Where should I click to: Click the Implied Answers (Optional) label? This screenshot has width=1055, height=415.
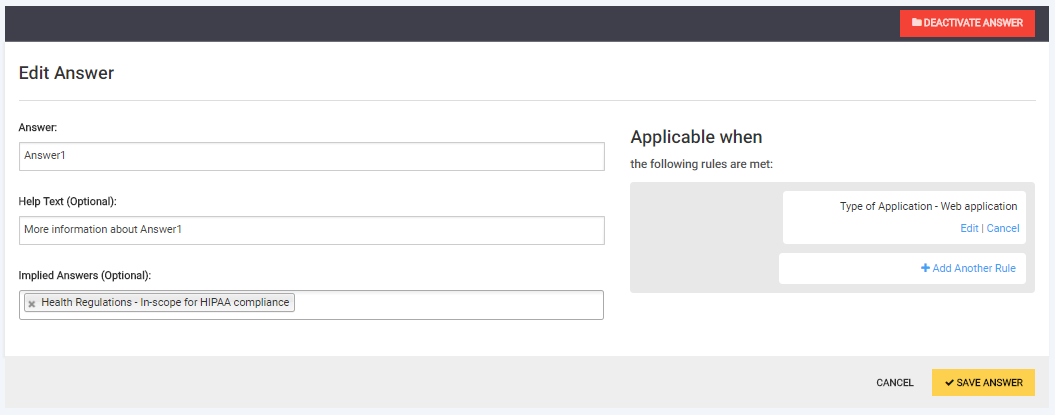coord(84,275)
